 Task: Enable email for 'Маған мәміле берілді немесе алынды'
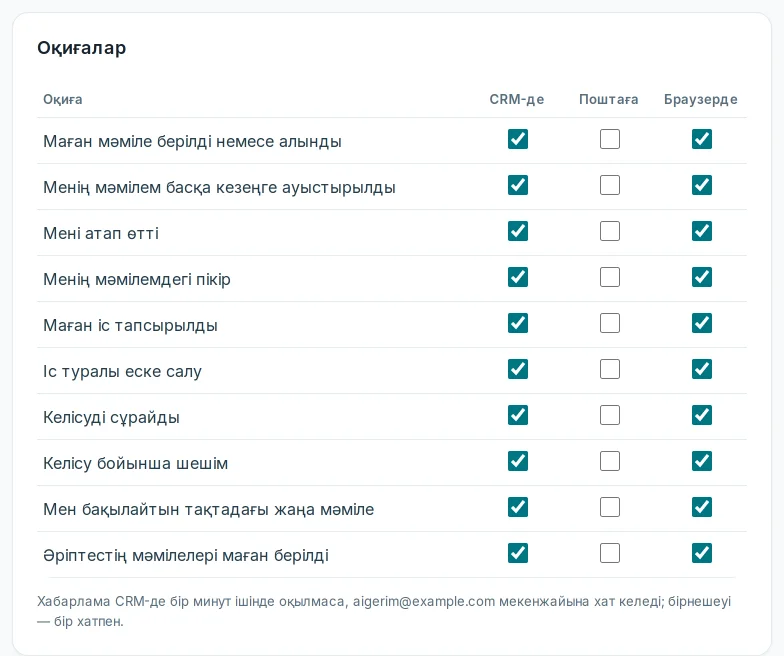pyautogui.click(x=610, y=139)
